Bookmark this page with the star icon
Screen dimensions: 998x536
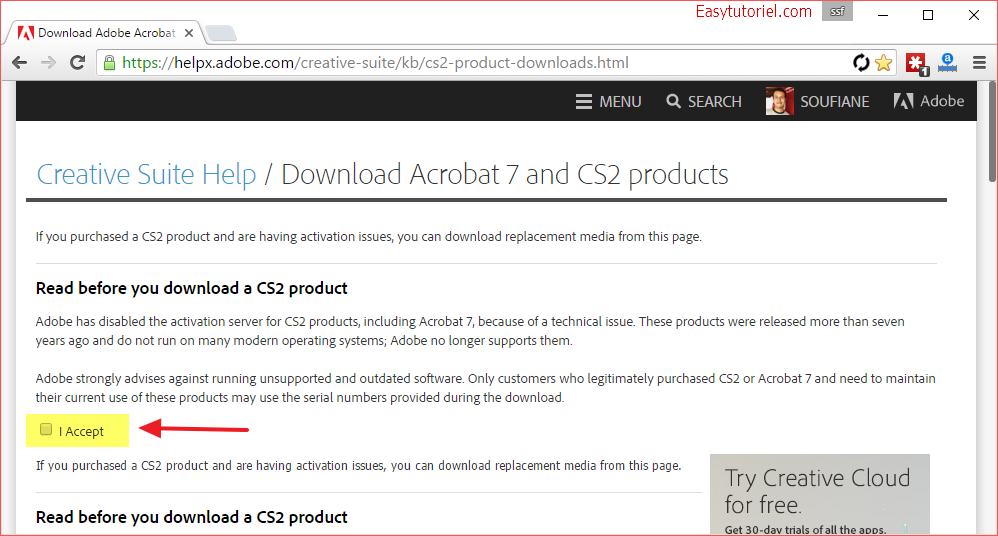point(883,62)
